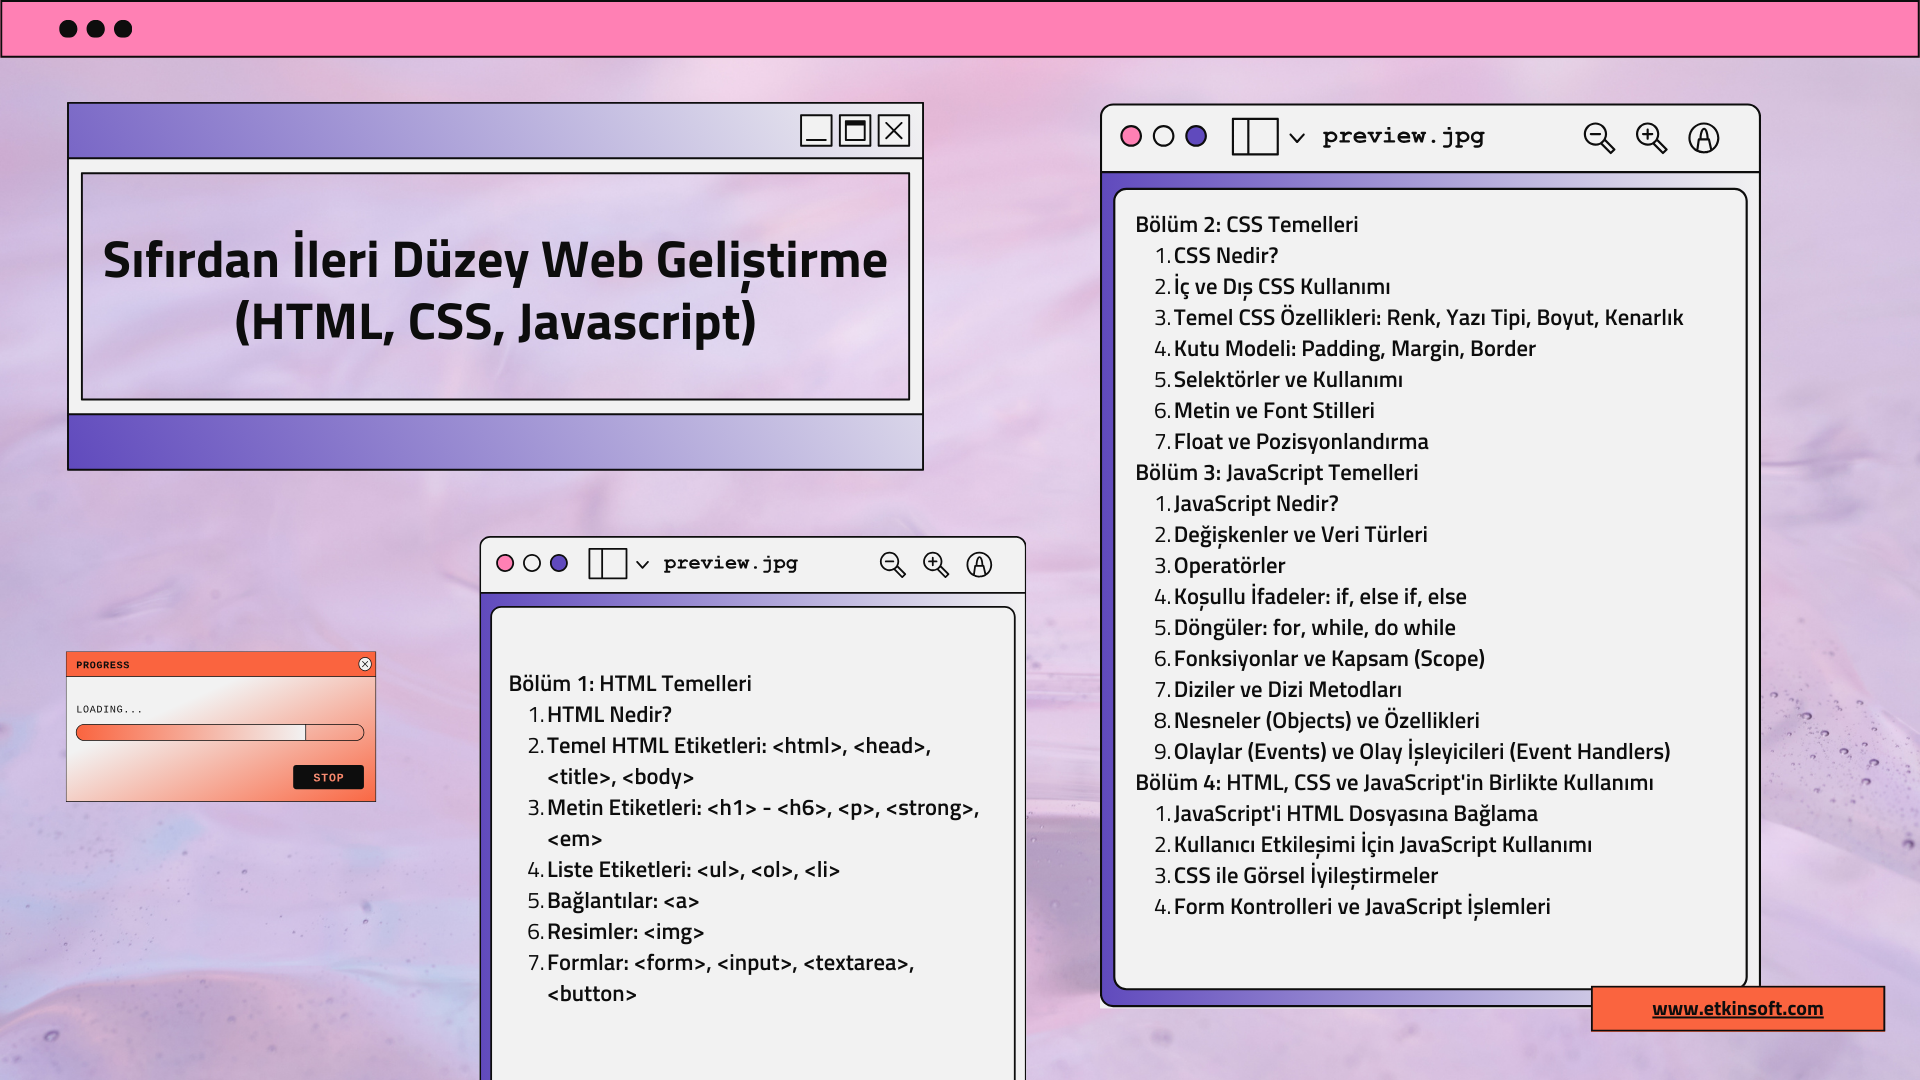
Task: Click 'Kullanıcı Etkileşimi İçin JavaScript Kullanımı' item
Action: coord(1382,844)
